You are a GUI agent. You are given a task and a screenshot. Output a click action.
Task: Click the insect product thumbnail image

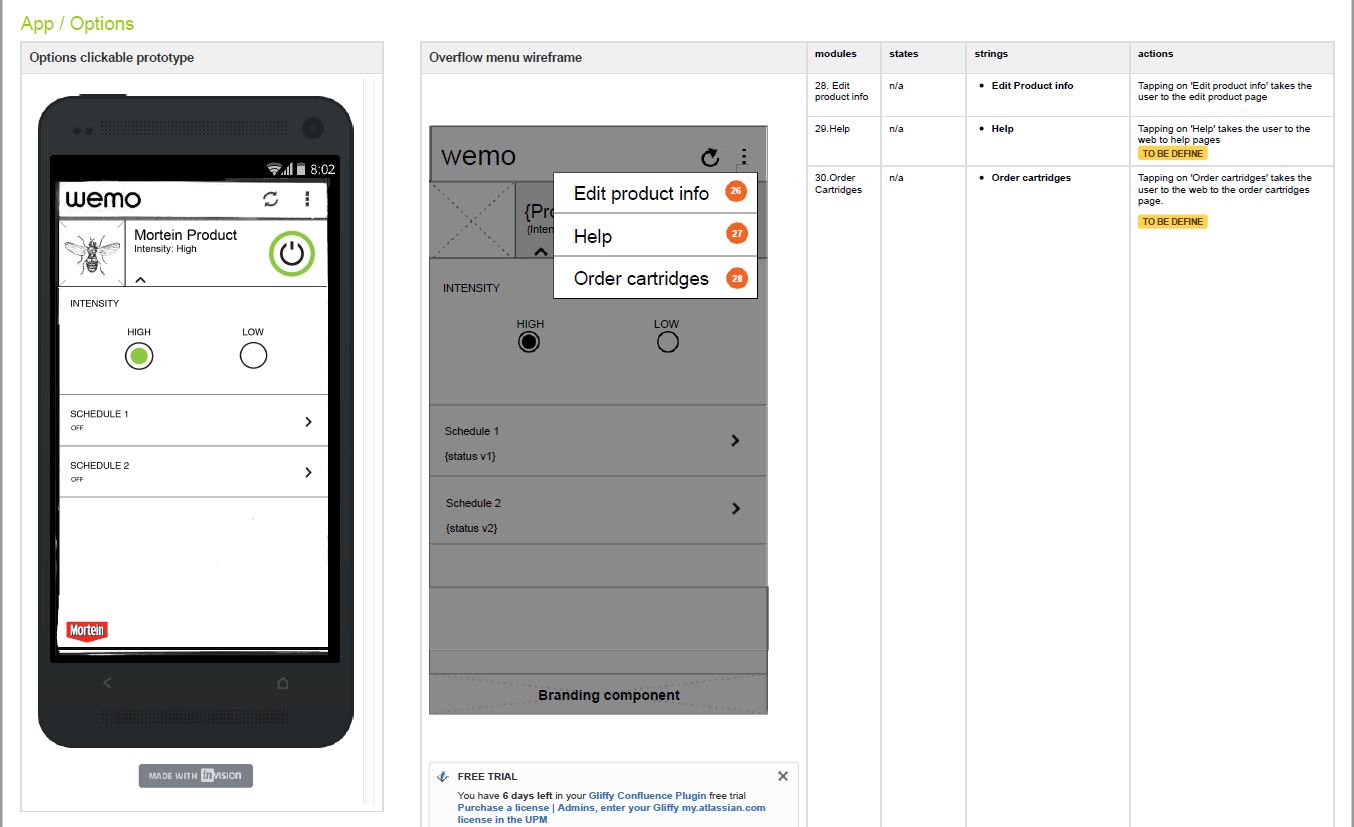(91, 251)
